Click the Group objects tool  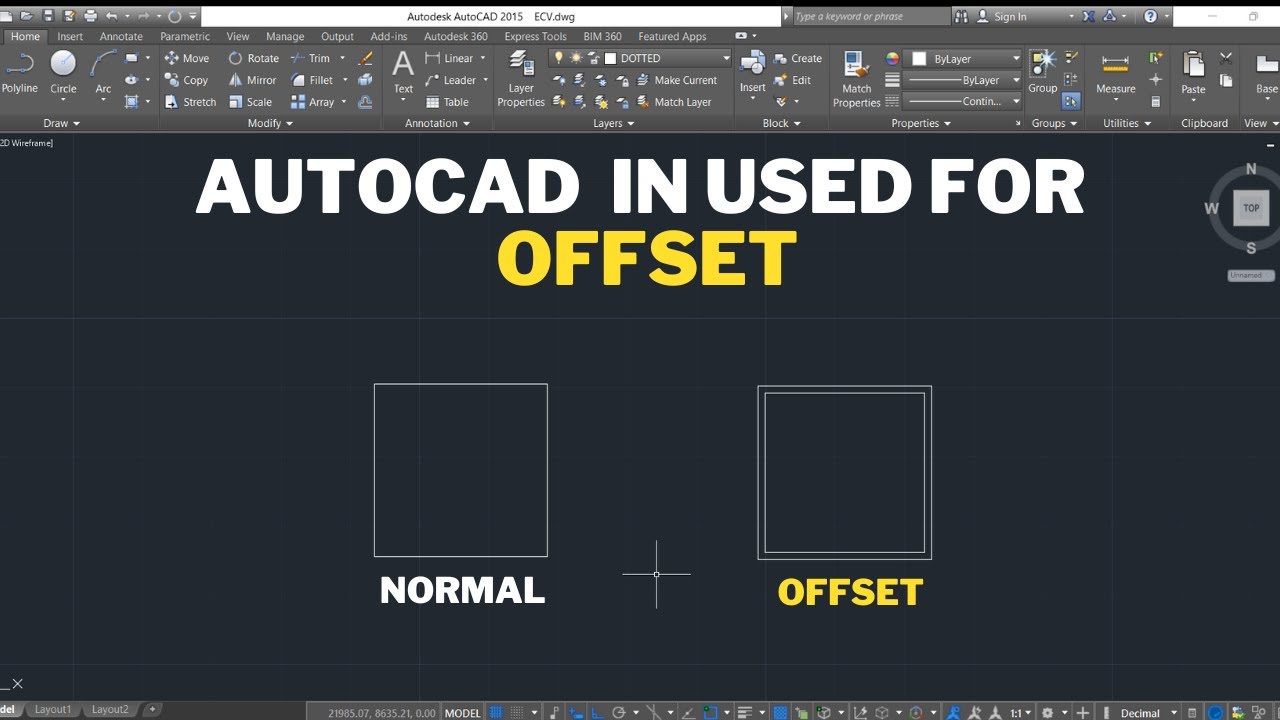point(1042,72)
